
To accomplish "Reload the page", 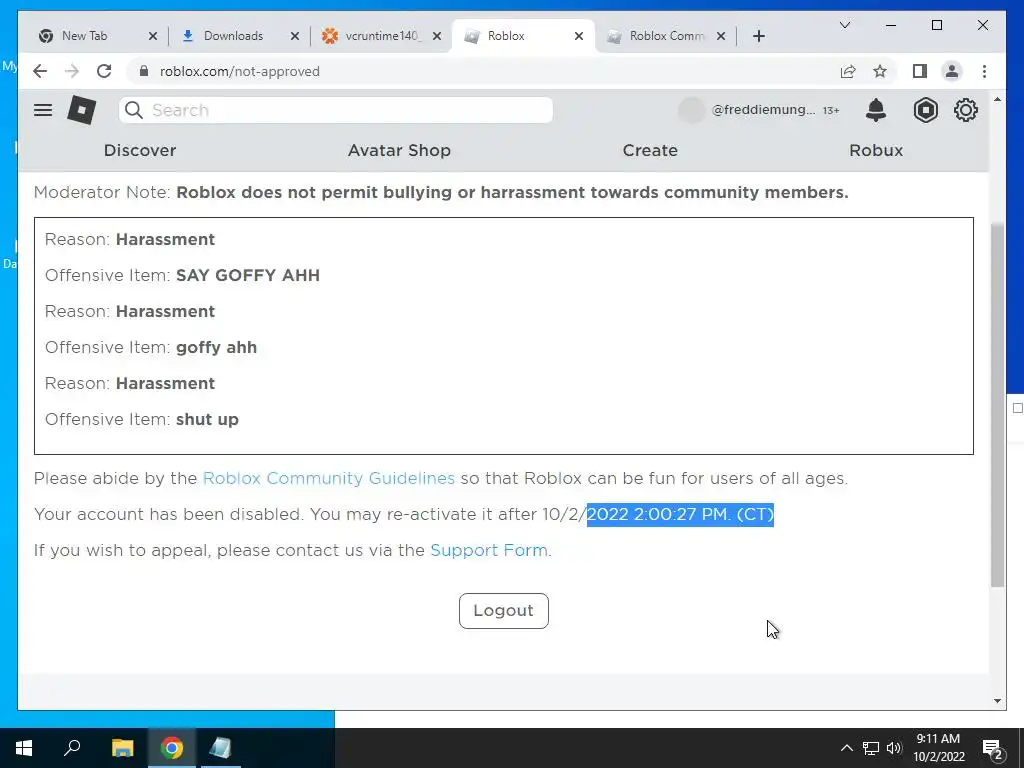I will click(x=104, y=71).
